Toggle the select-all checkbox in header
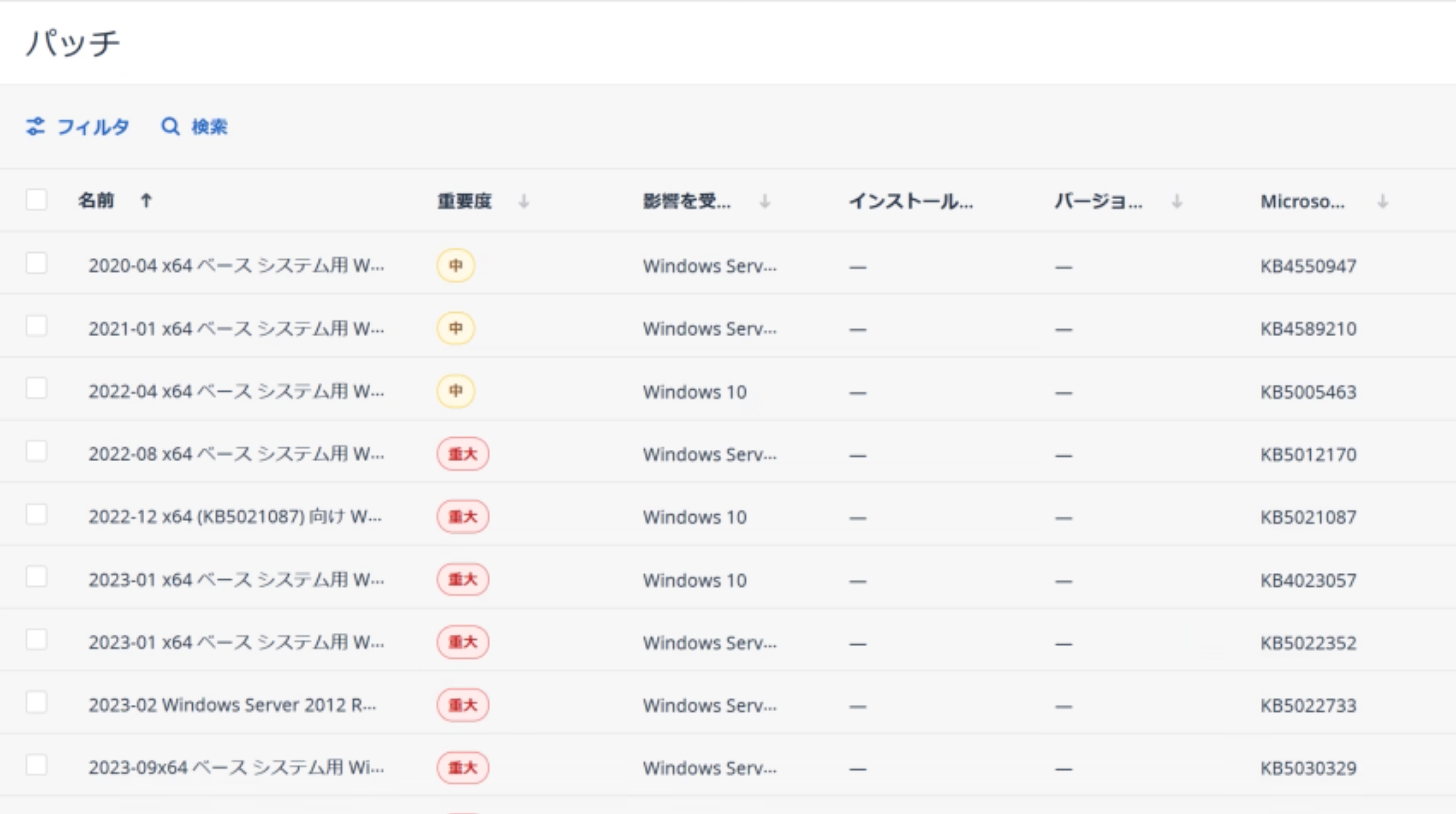1456x814 pixels. coord(36,200)
